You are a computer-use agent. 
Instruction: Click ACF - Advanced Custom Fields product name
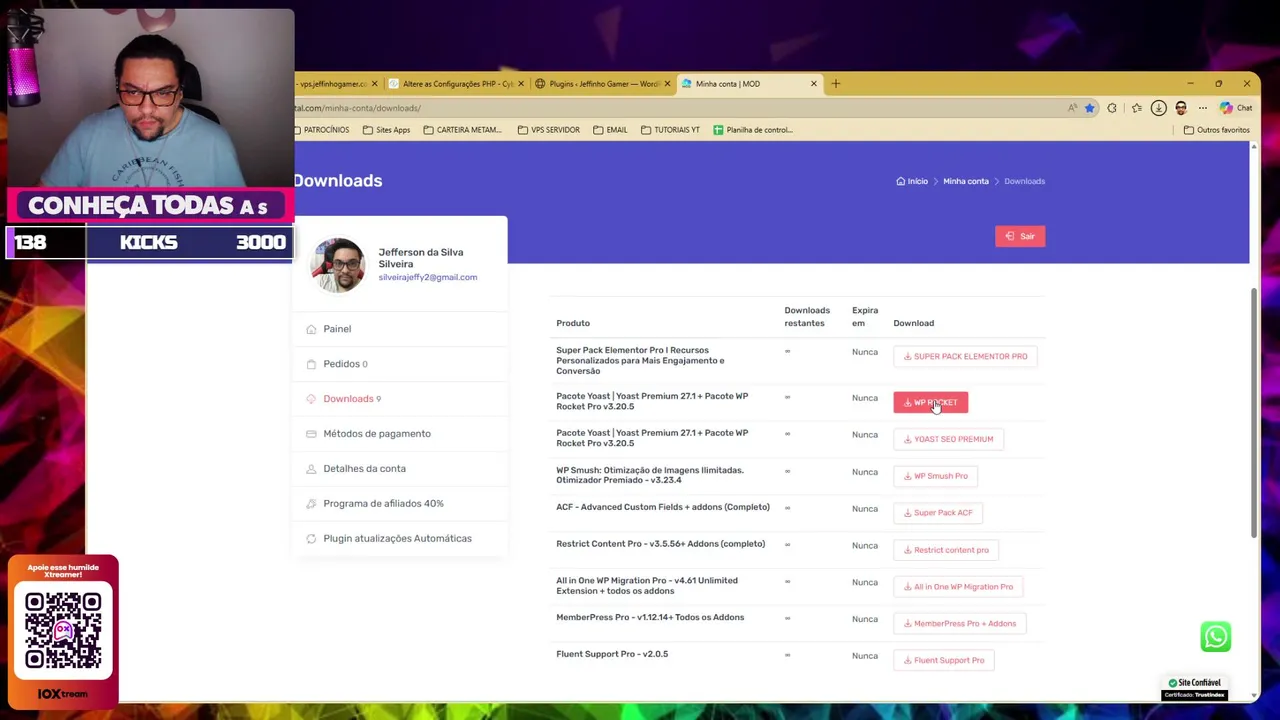coord(663,507)
